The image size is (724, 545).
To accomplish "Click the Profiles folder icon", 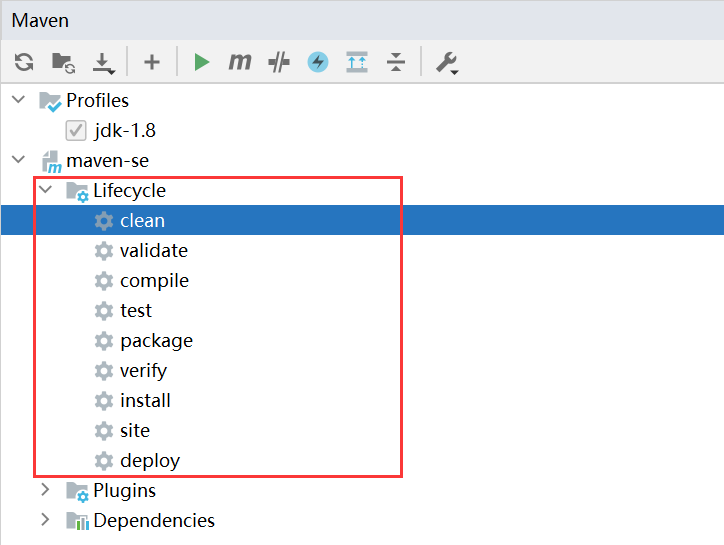I will point(50,101).
